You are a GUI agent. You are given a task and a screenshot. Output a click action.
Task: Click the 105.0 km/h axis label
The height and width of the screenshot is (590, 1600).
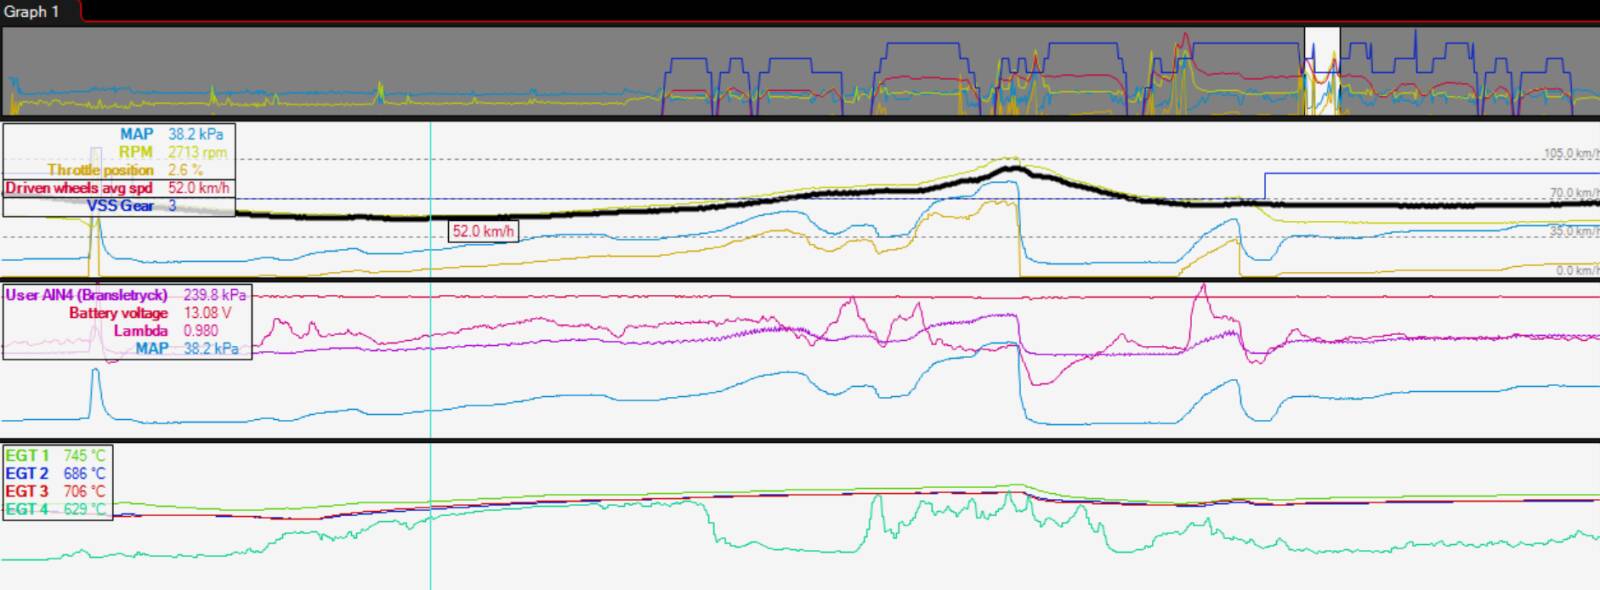[1570, 154]
